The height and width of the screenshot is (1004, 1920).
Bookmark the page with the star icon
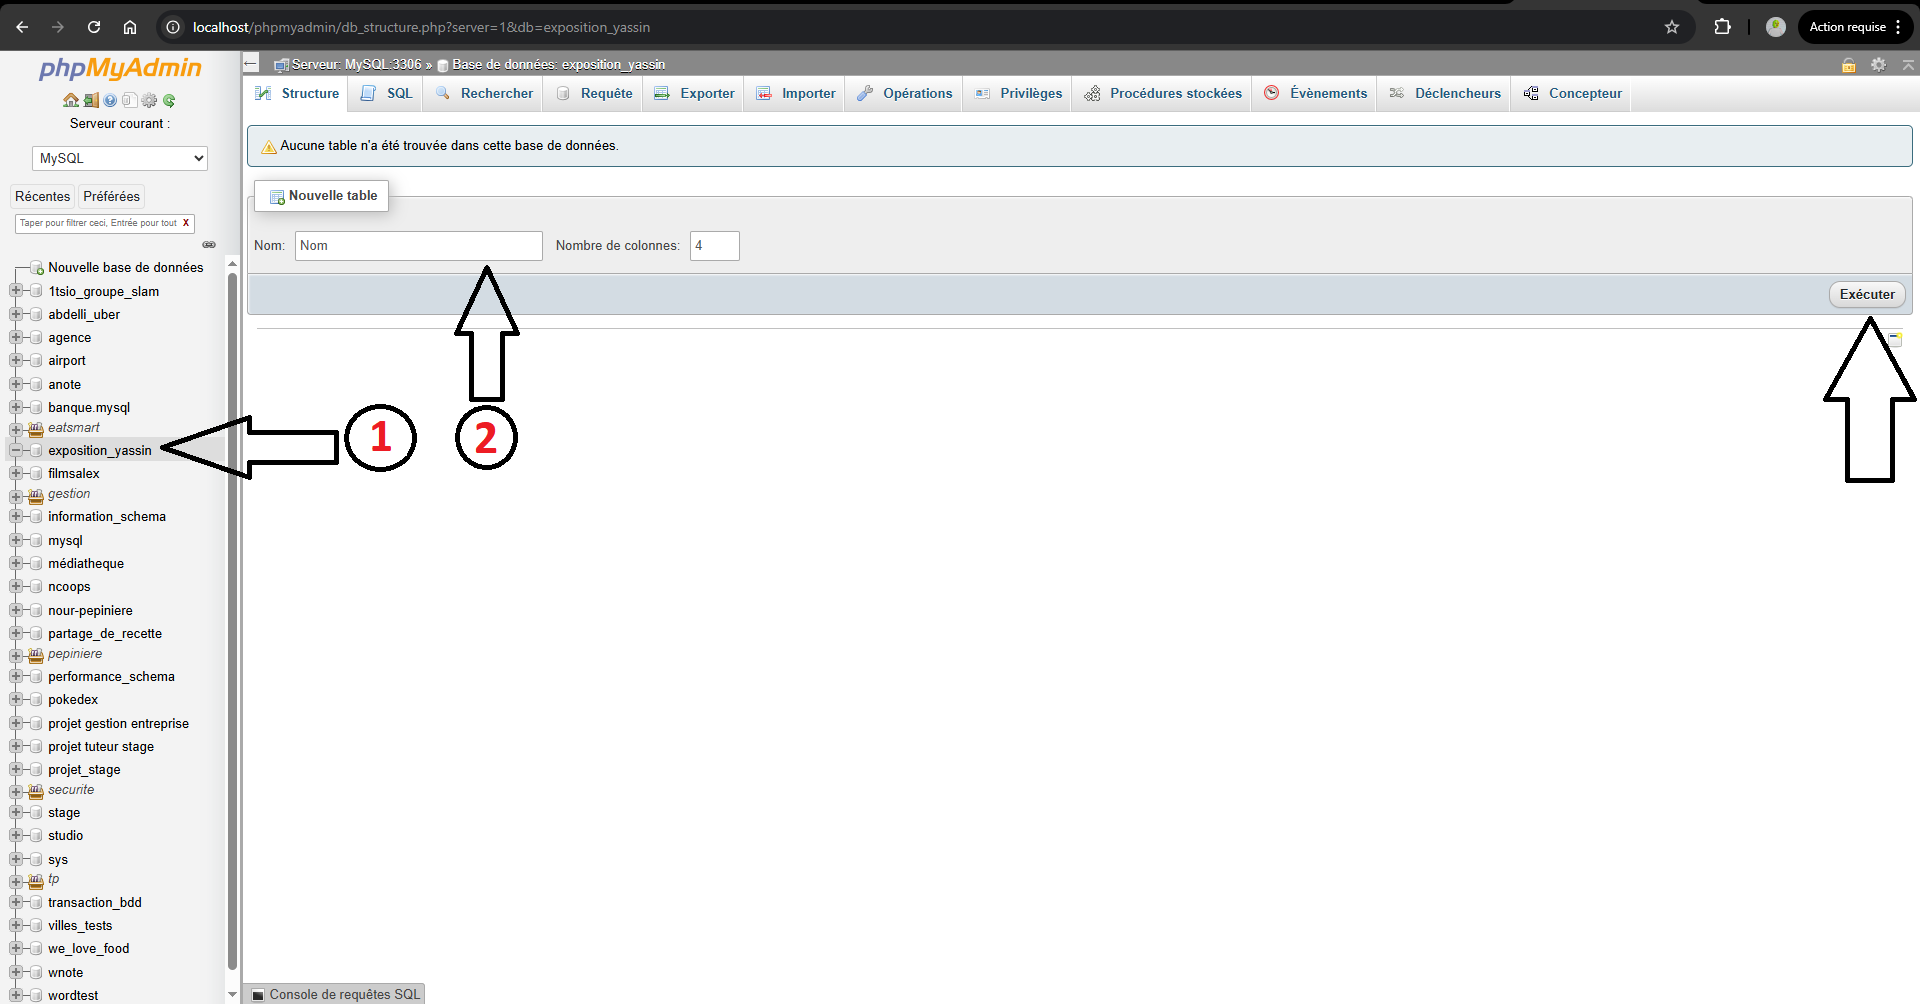pos(1672,27)
